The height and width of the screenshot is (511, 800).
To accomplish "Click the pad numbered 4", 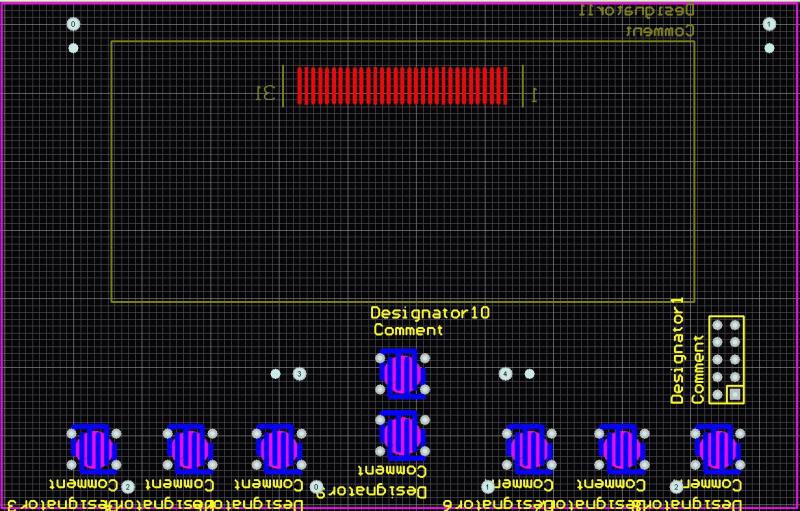I will click(x=505, y=374).
